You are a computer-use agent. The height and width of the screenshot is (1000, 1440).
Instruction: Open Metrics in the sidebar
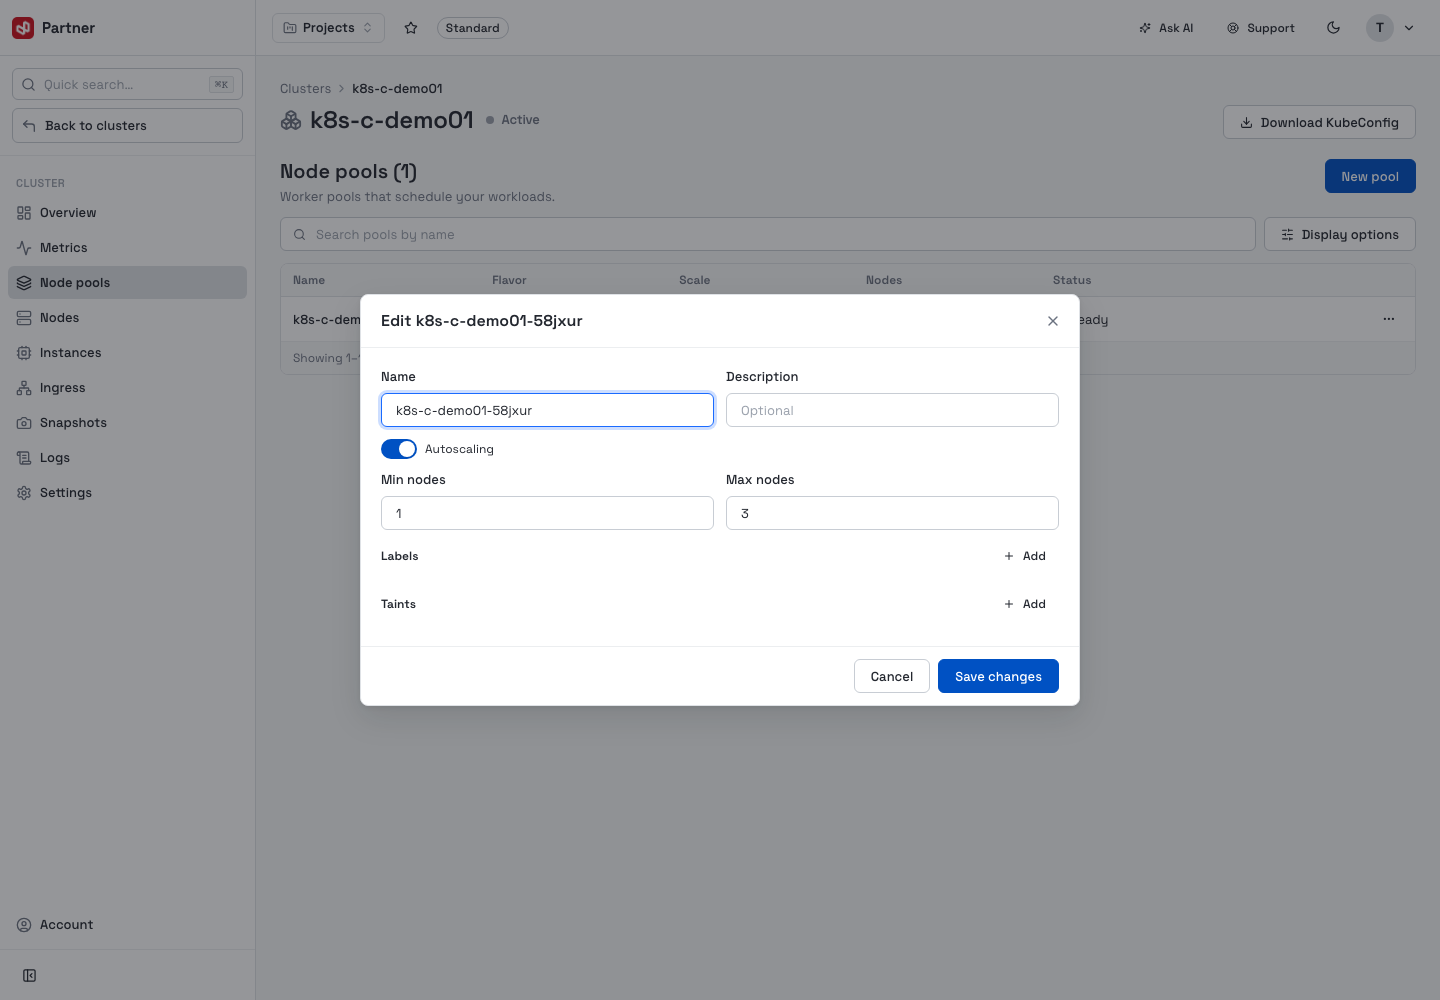tap(127, 248)
